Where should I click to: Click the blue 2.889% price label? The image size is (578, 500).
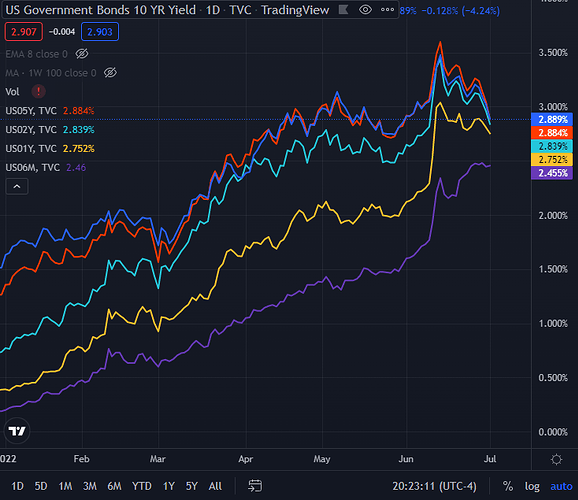coord(552,119)
